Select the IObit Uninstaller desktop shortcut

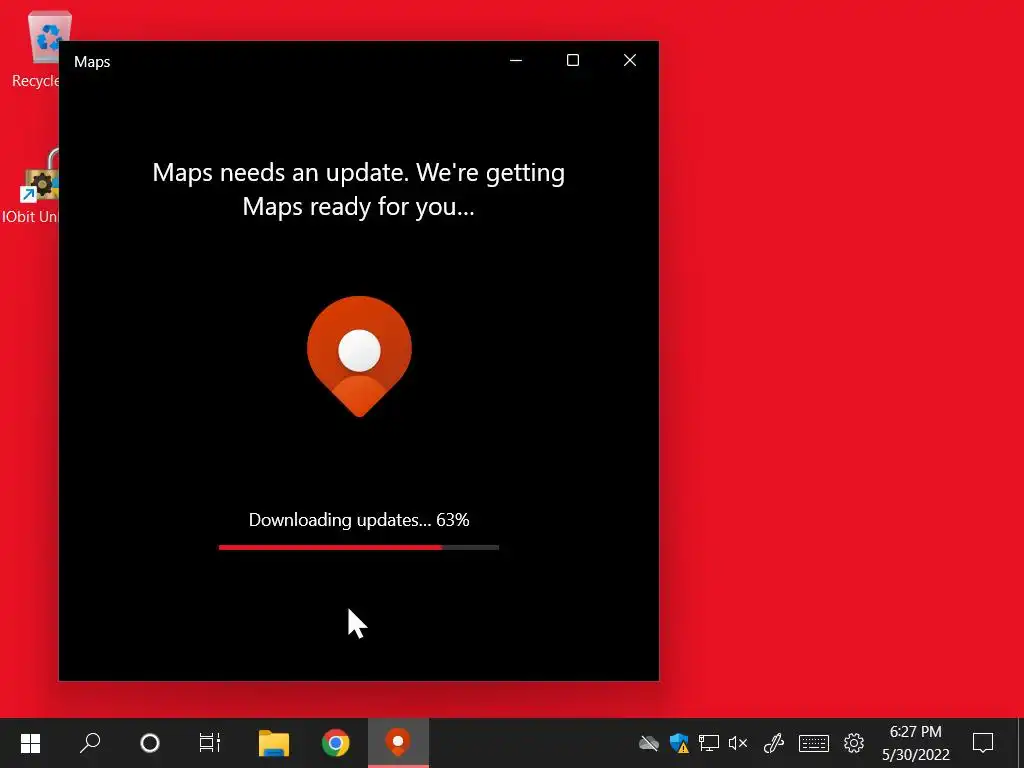31,187
